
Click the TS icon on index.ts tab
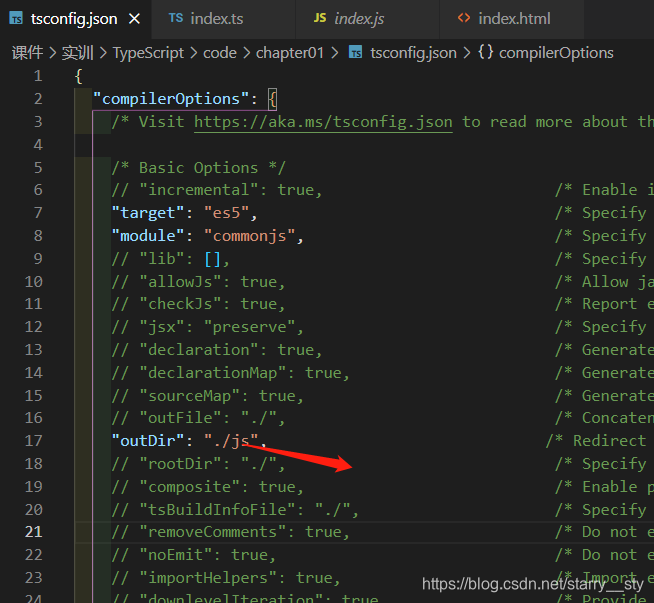(176, 18)
